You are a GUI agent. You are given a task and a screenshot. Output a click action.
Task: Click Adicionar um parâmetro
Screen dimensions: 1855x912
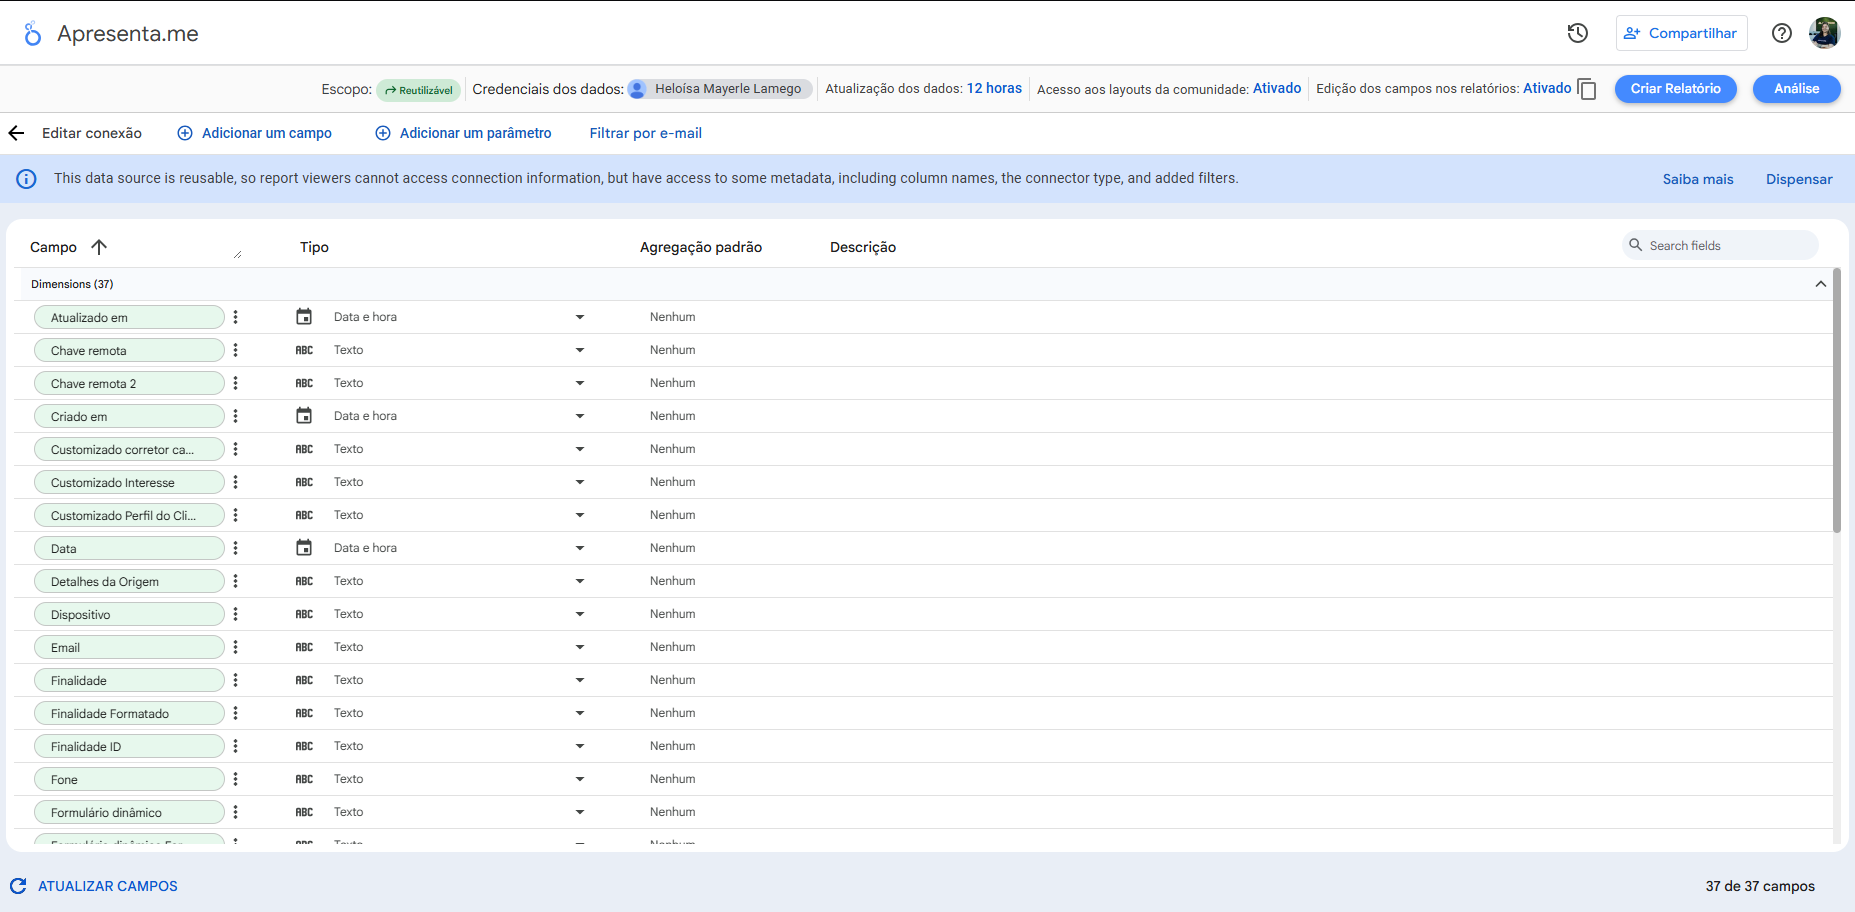coord(463,133)
